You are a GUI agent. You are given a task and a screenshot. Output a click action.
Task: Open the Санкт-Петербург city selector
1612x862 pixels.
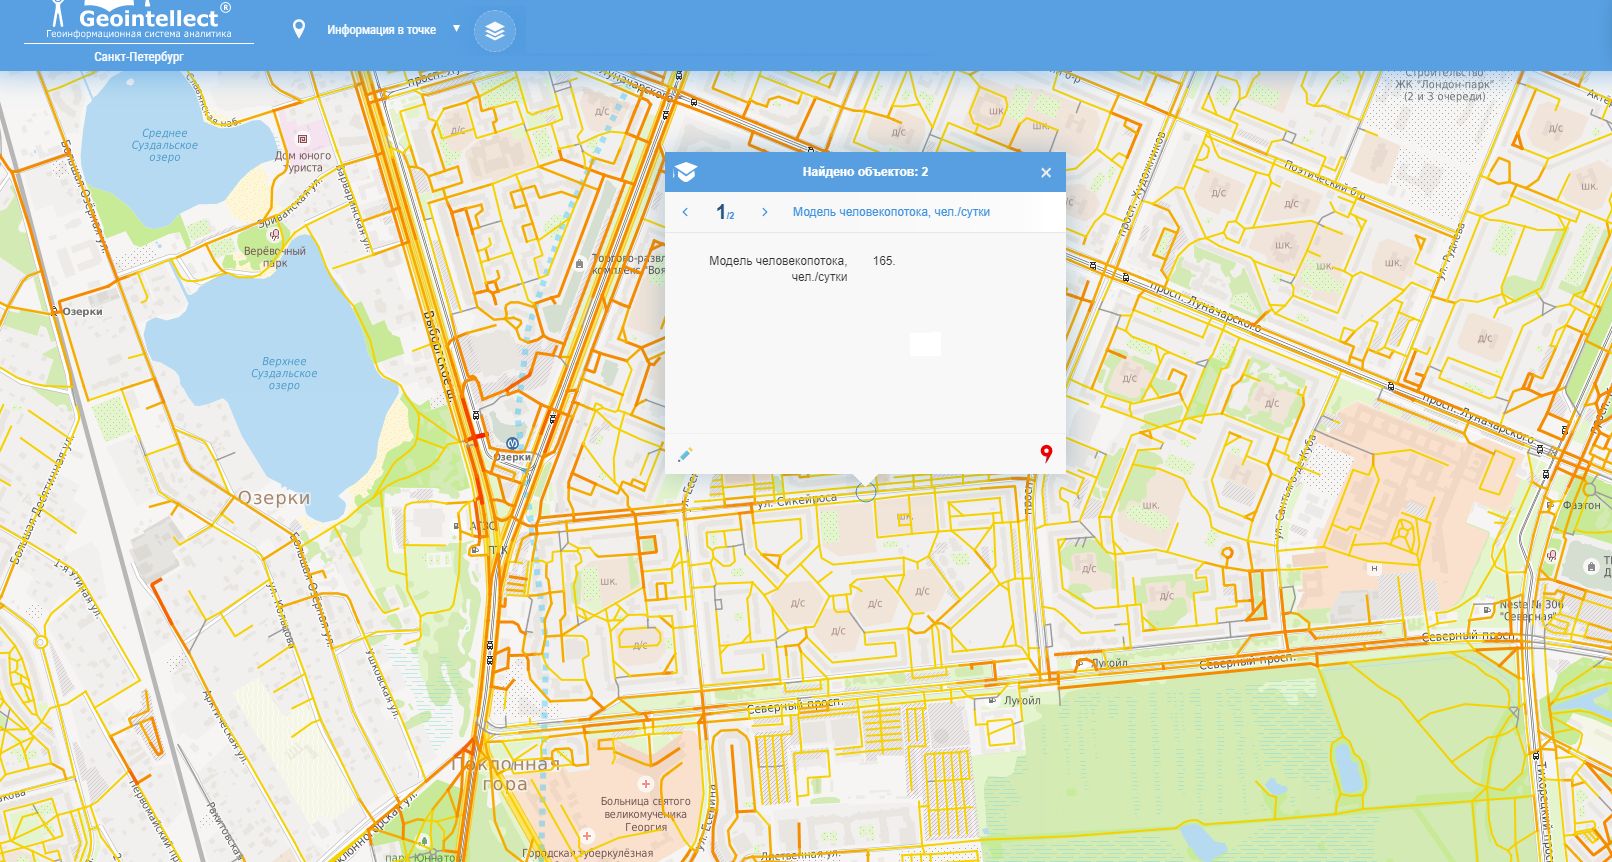pyautogui.click(x=139, y=57)
